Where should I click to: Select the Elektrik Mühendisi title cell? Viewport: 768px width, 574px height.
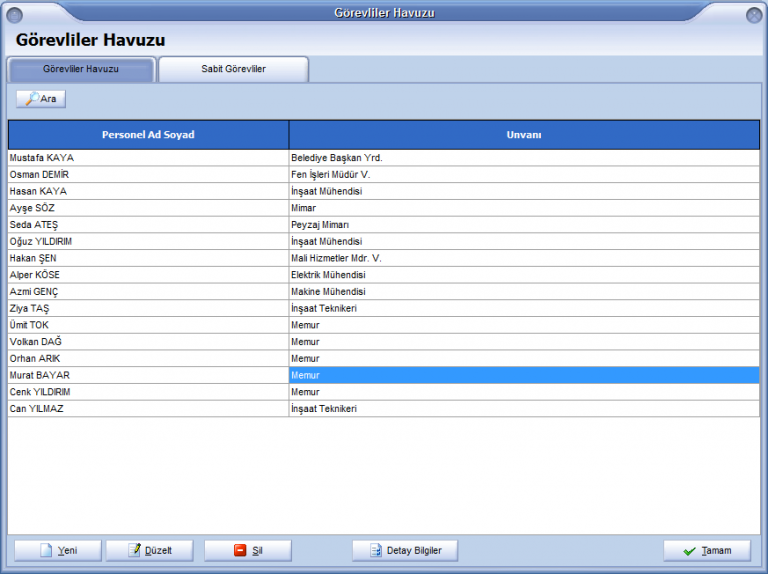point(329,275)
